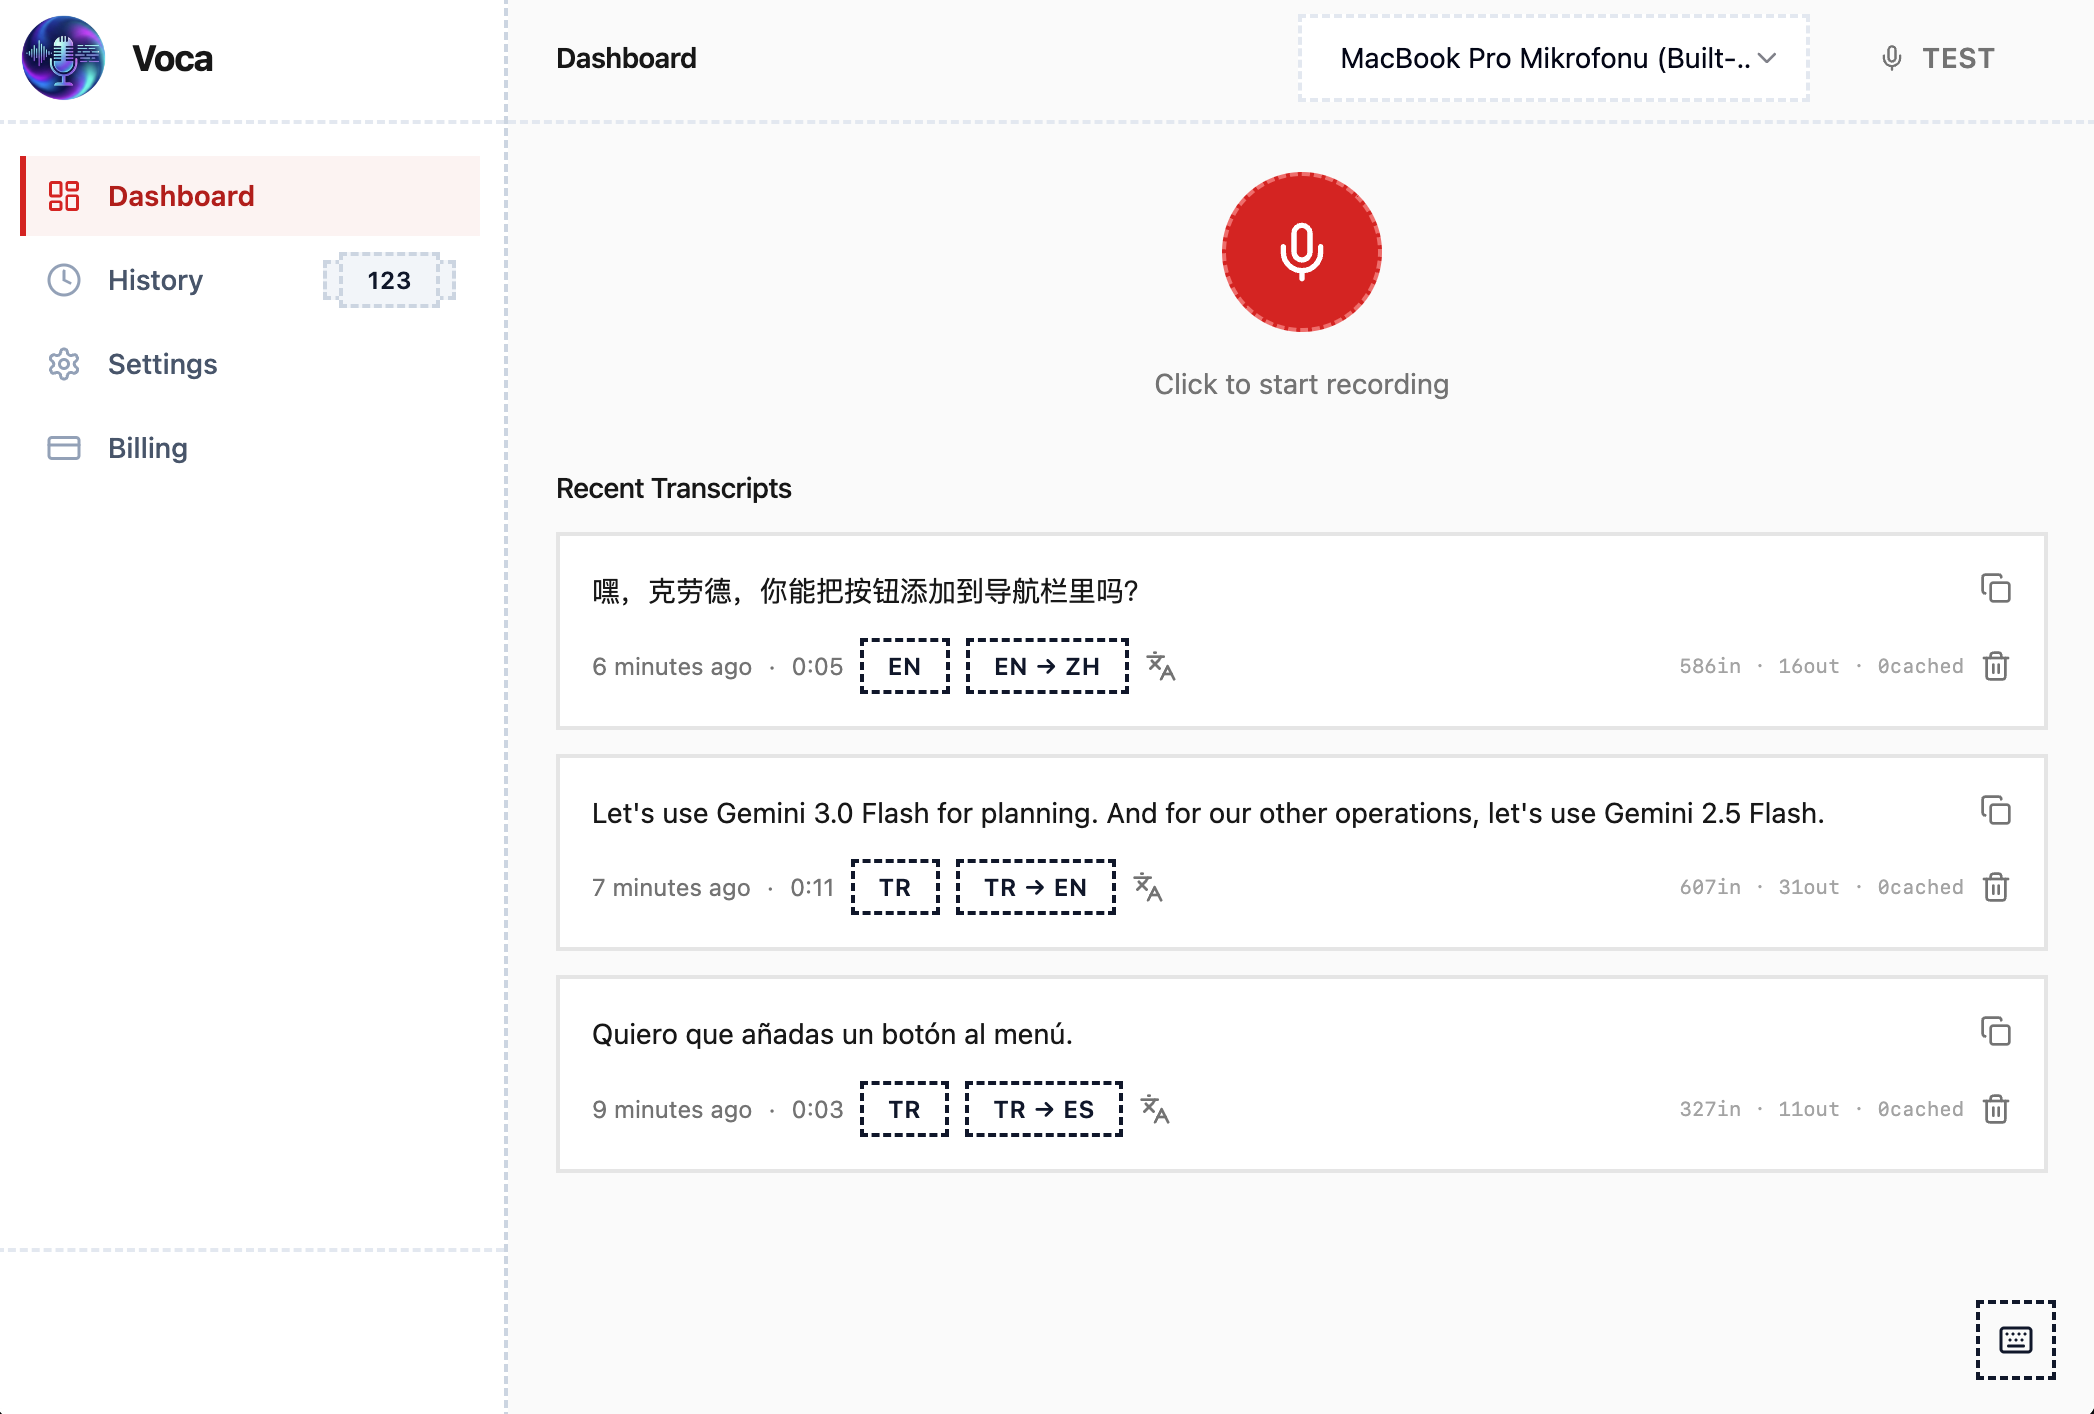The height and width of the screenshot is (1414, 2094).
Task: Delete the 6 minutes ago transcript
Action: tap(1995, 666)
